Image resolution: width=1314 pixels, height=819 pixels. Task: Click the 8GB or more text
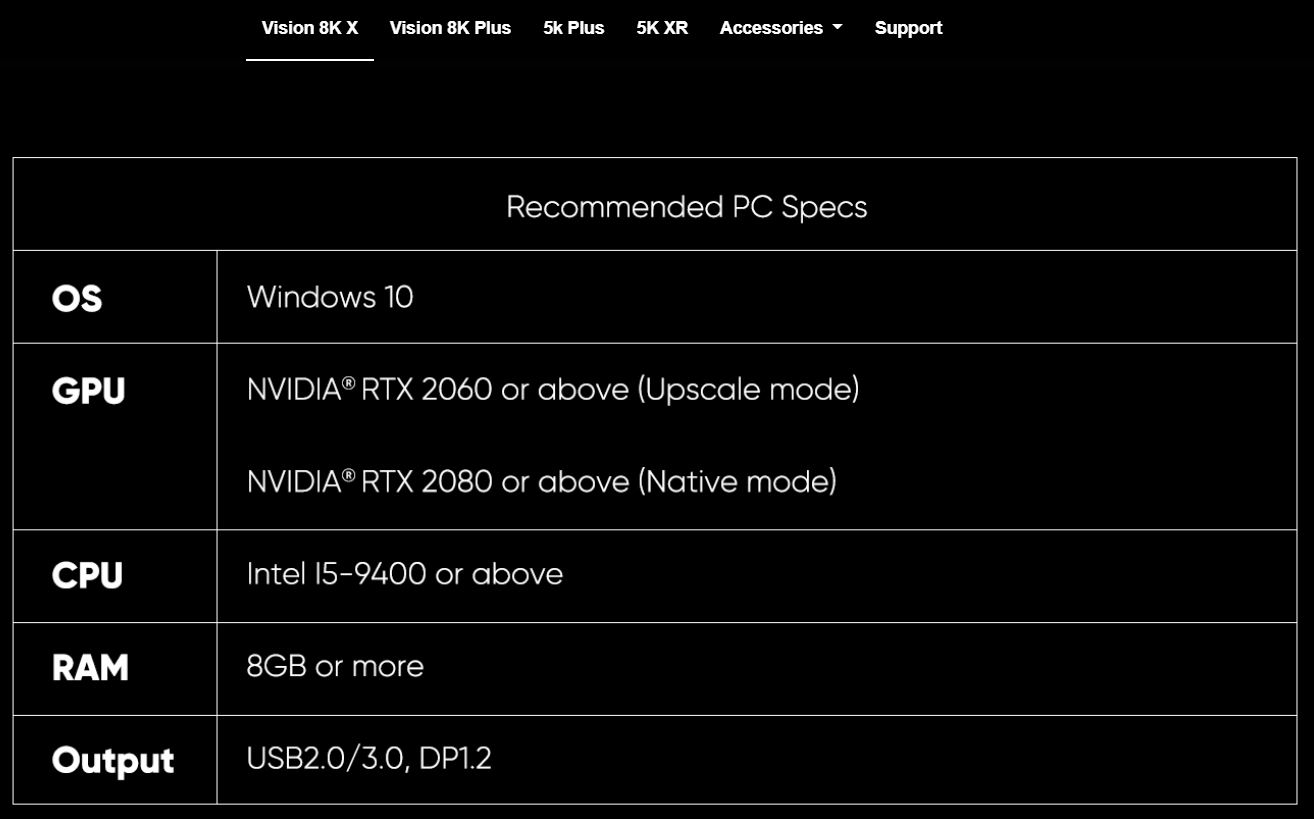(x=335, y=666)
